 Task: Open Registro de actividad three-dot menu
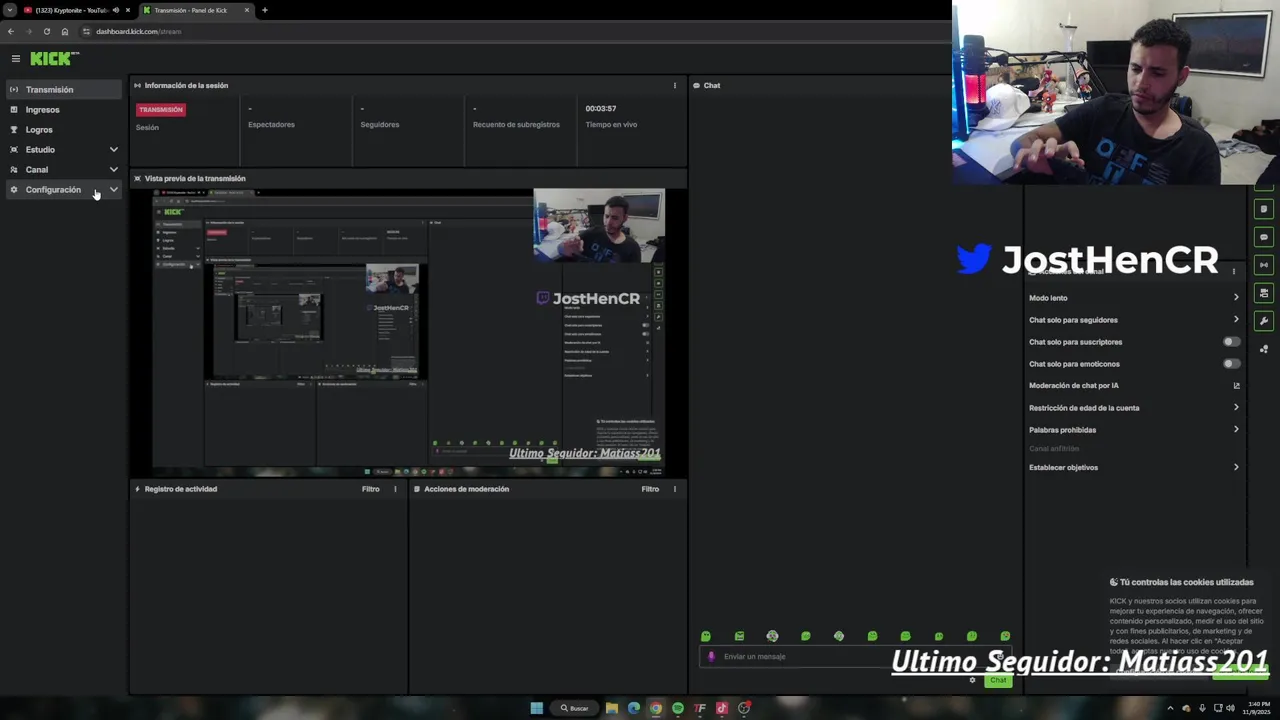click(x=395, y=489)
